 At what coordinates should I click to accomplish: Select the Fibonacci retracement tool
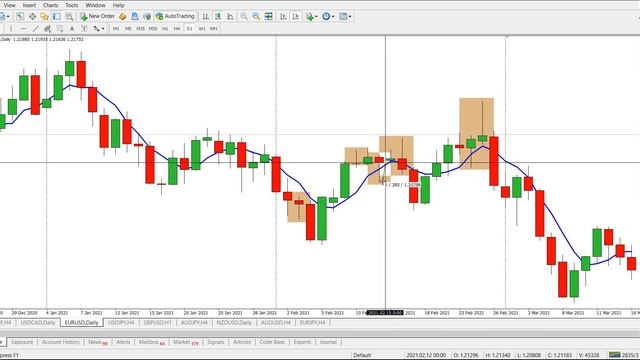click(60, 29)
